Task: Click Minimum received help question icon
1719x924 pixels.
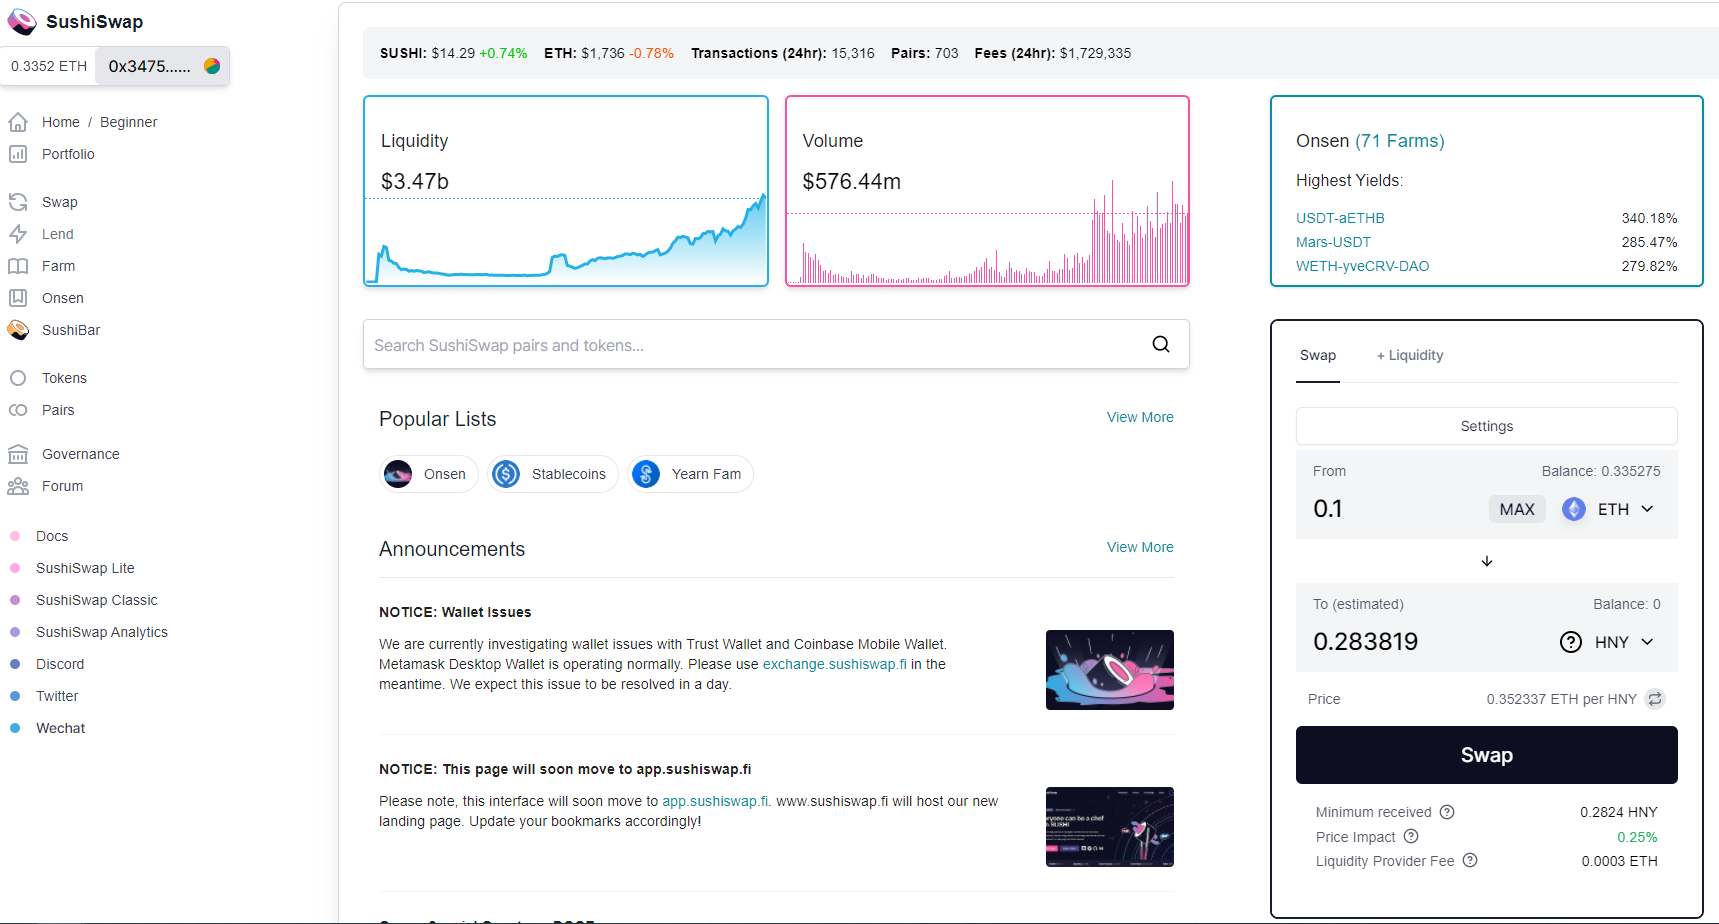Action: (1447, 812)
